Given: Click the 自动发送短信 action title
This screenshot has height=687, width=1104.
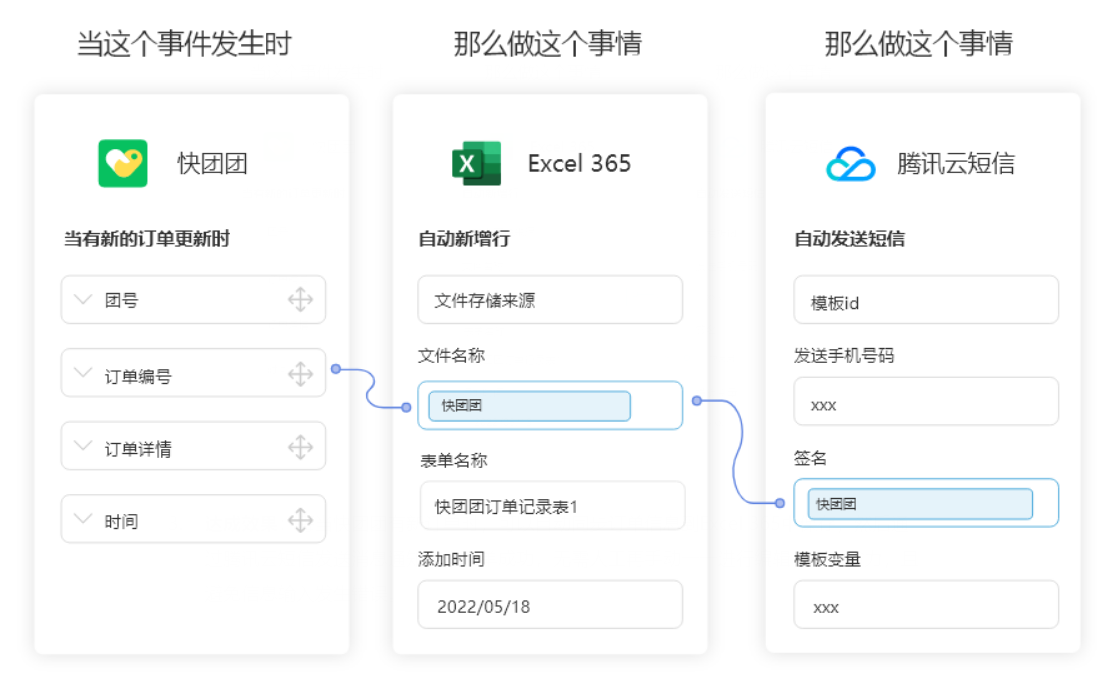Looking at the screenshot, I should [x=850, y=239].
